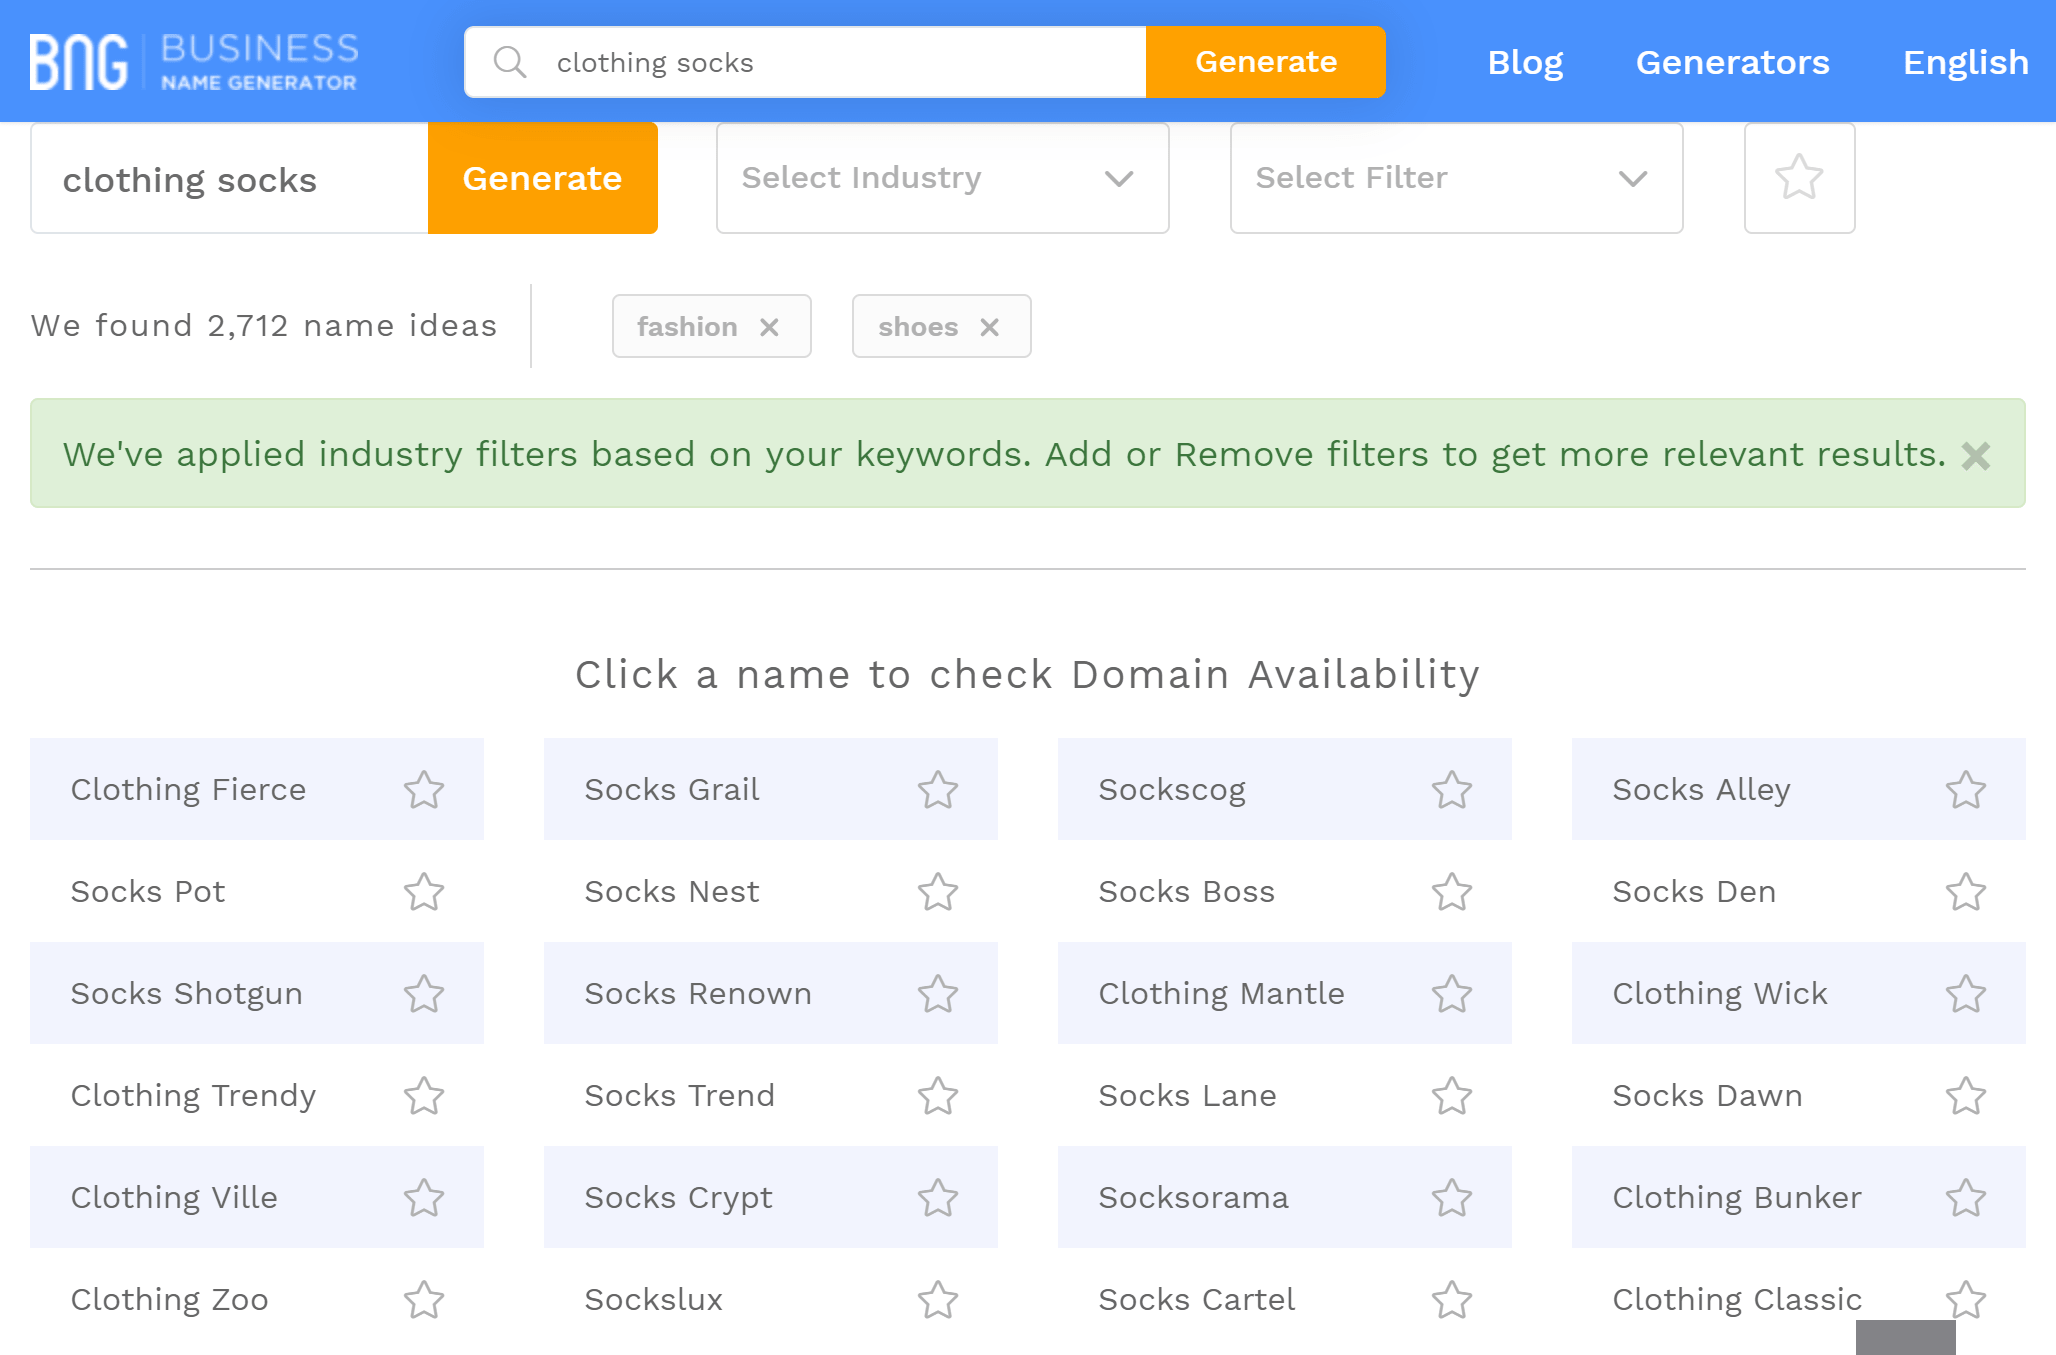The image size is (2056, 1355).
Task: Click the dismiss icon on fashion filter
Action: point(771,325)
